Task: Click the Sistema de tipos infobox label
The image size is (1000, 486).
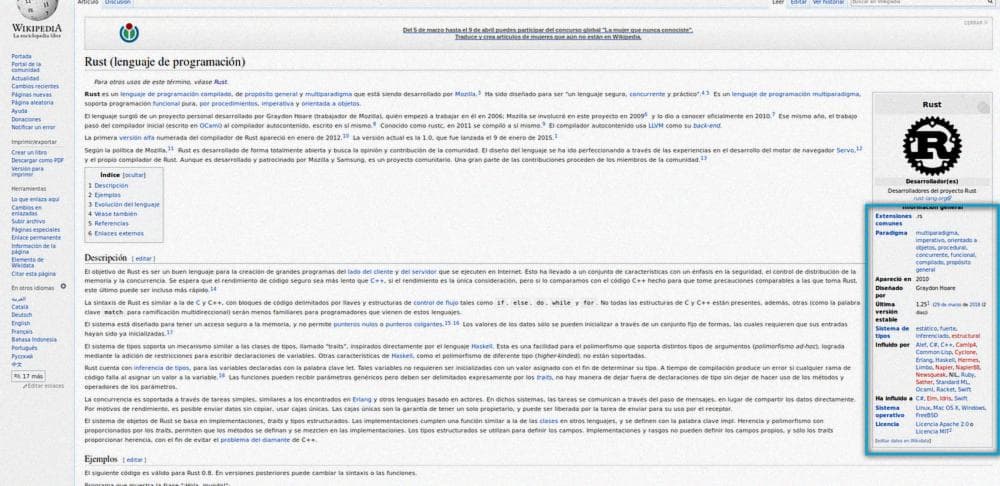Action: (892, 332)
